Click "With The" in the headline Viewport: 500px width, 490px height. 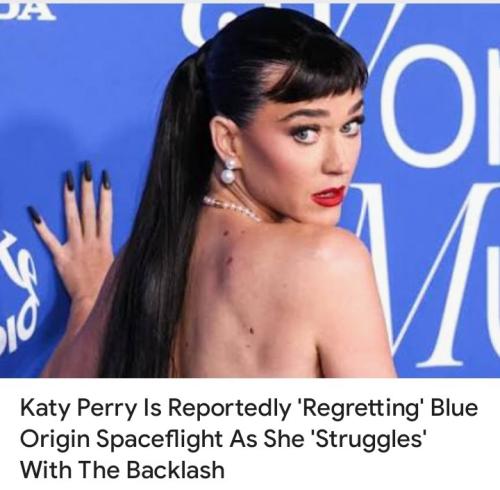pos(71,469)
